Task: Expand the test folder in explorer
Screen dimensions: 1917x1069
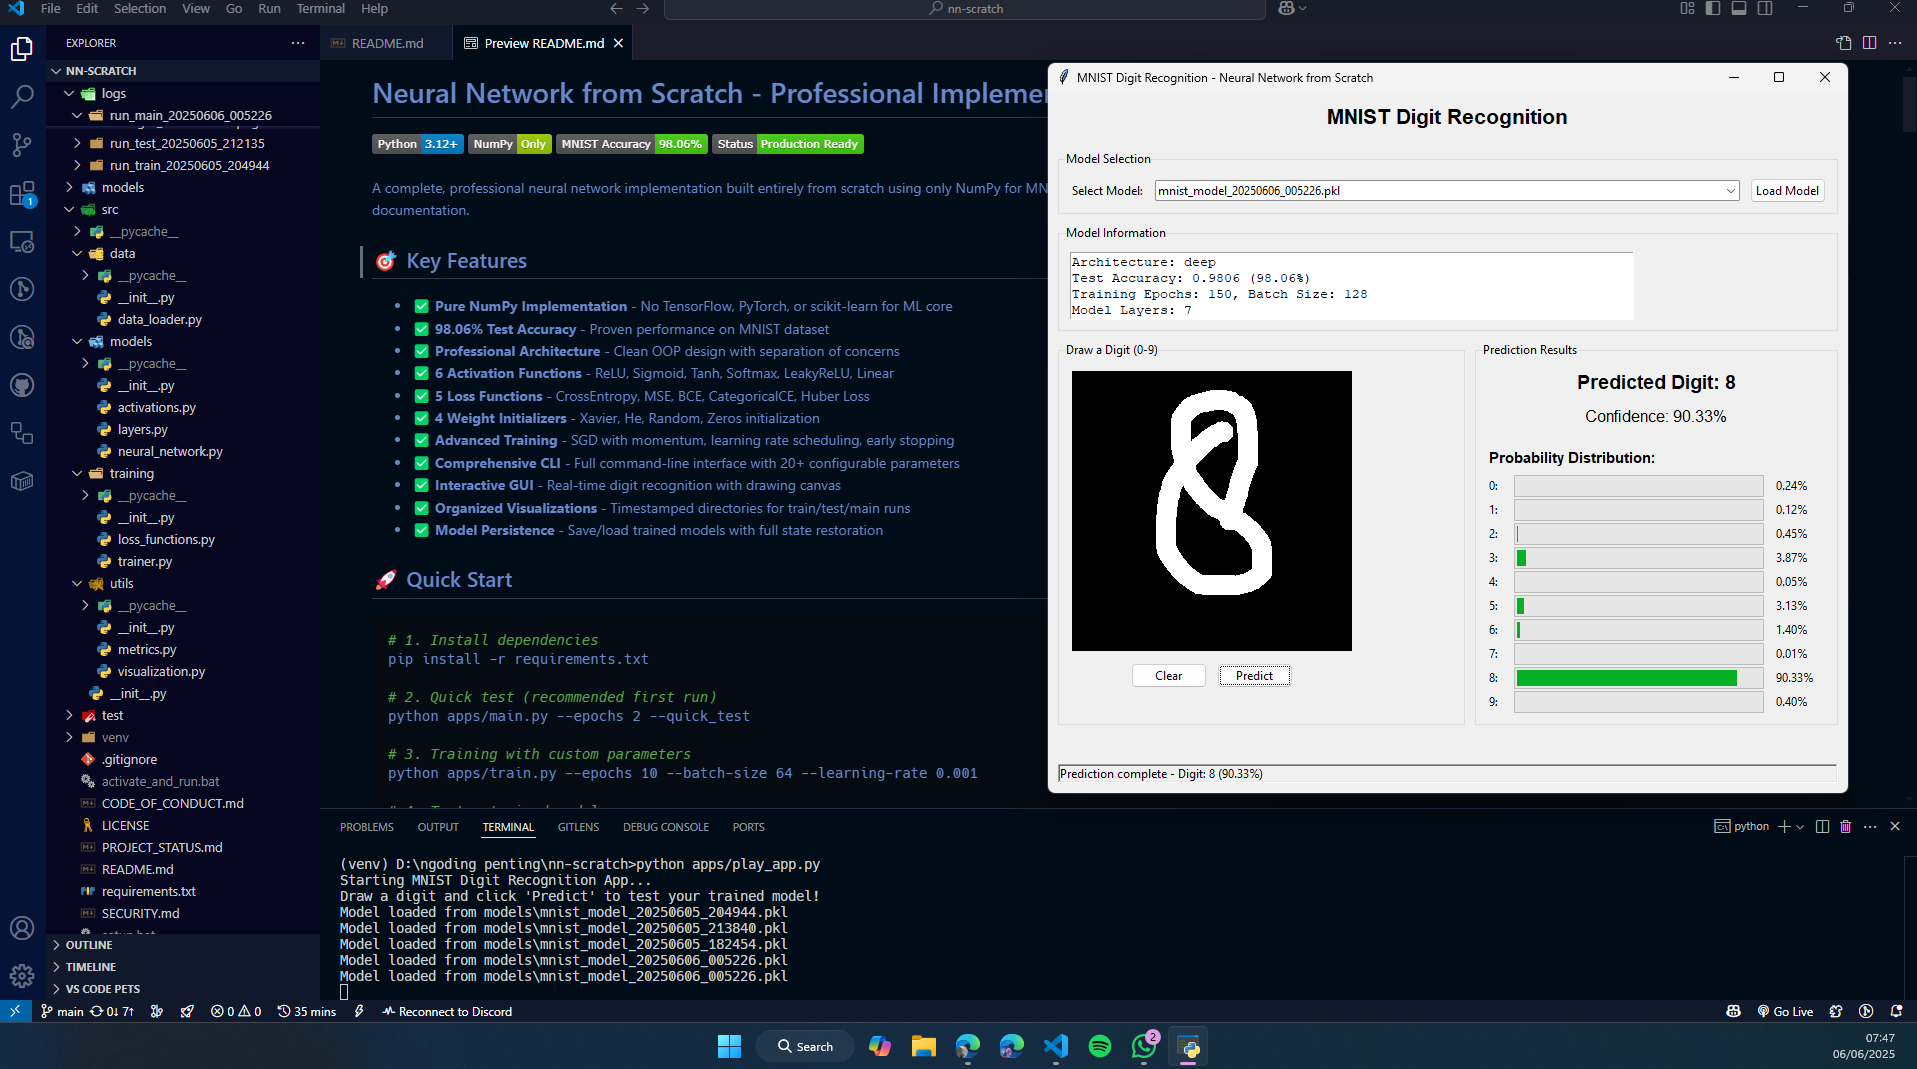Action: [x=112, y=715]
